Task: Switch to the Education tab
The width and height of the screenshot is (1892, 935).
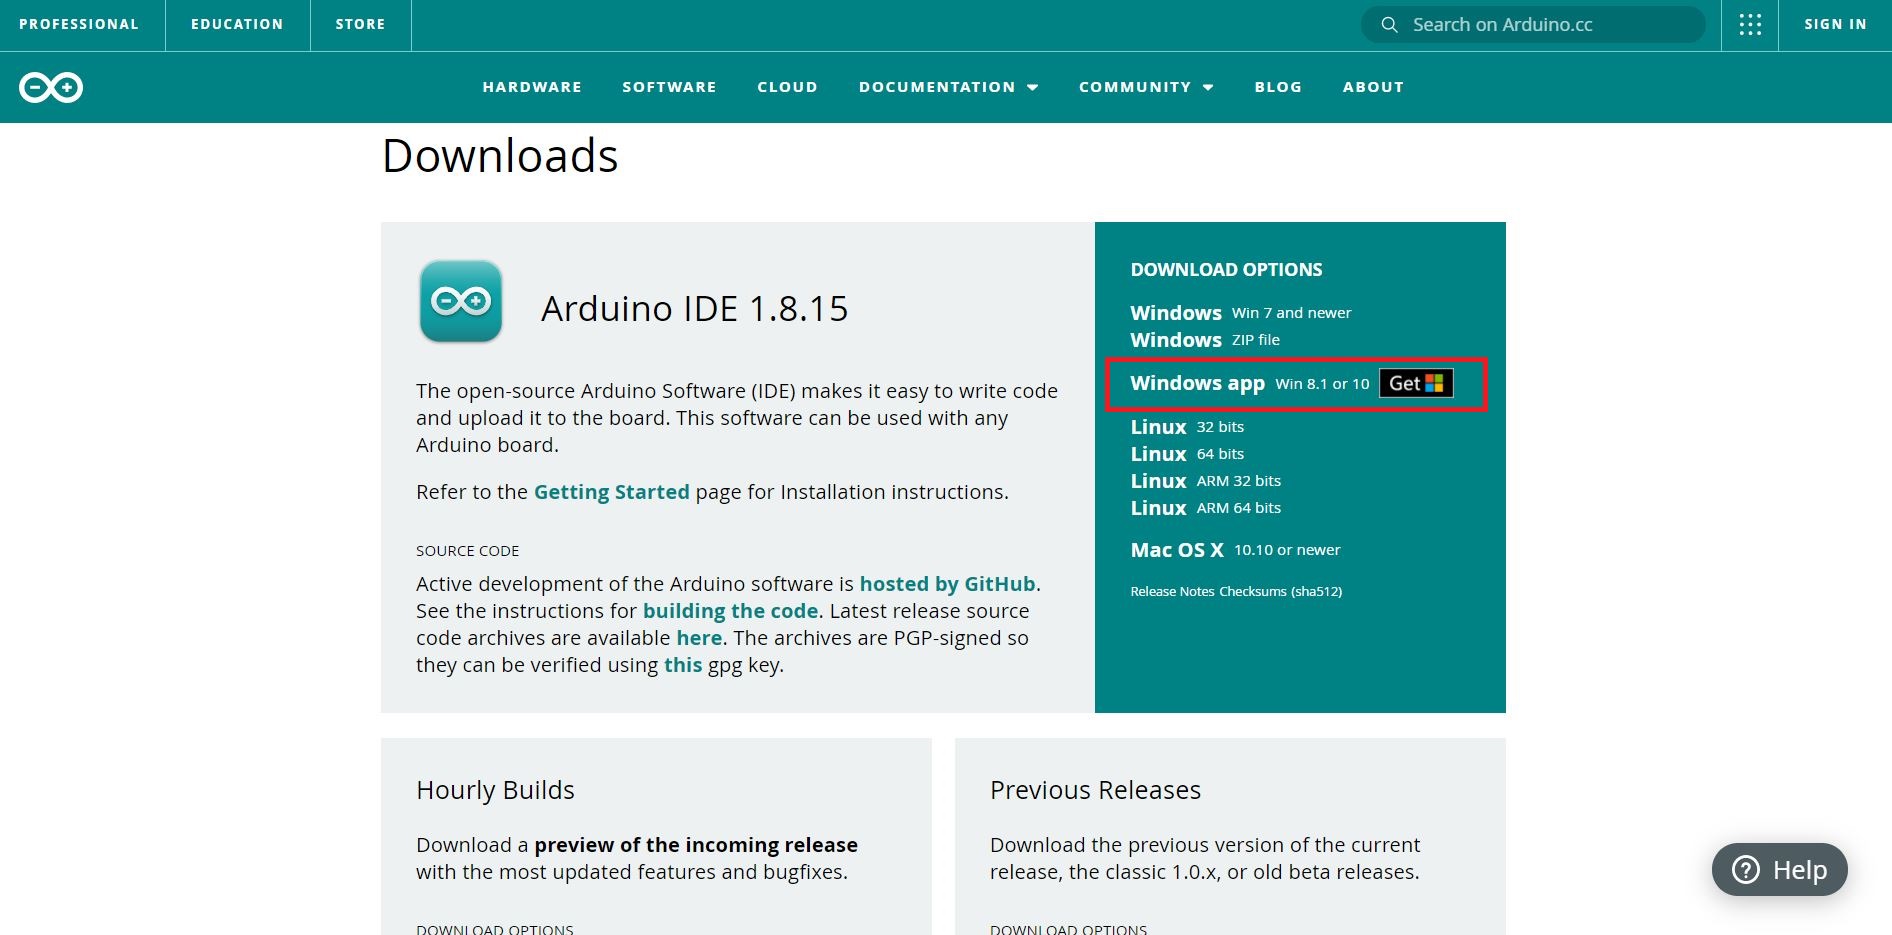Action: (x=237, y=24)
